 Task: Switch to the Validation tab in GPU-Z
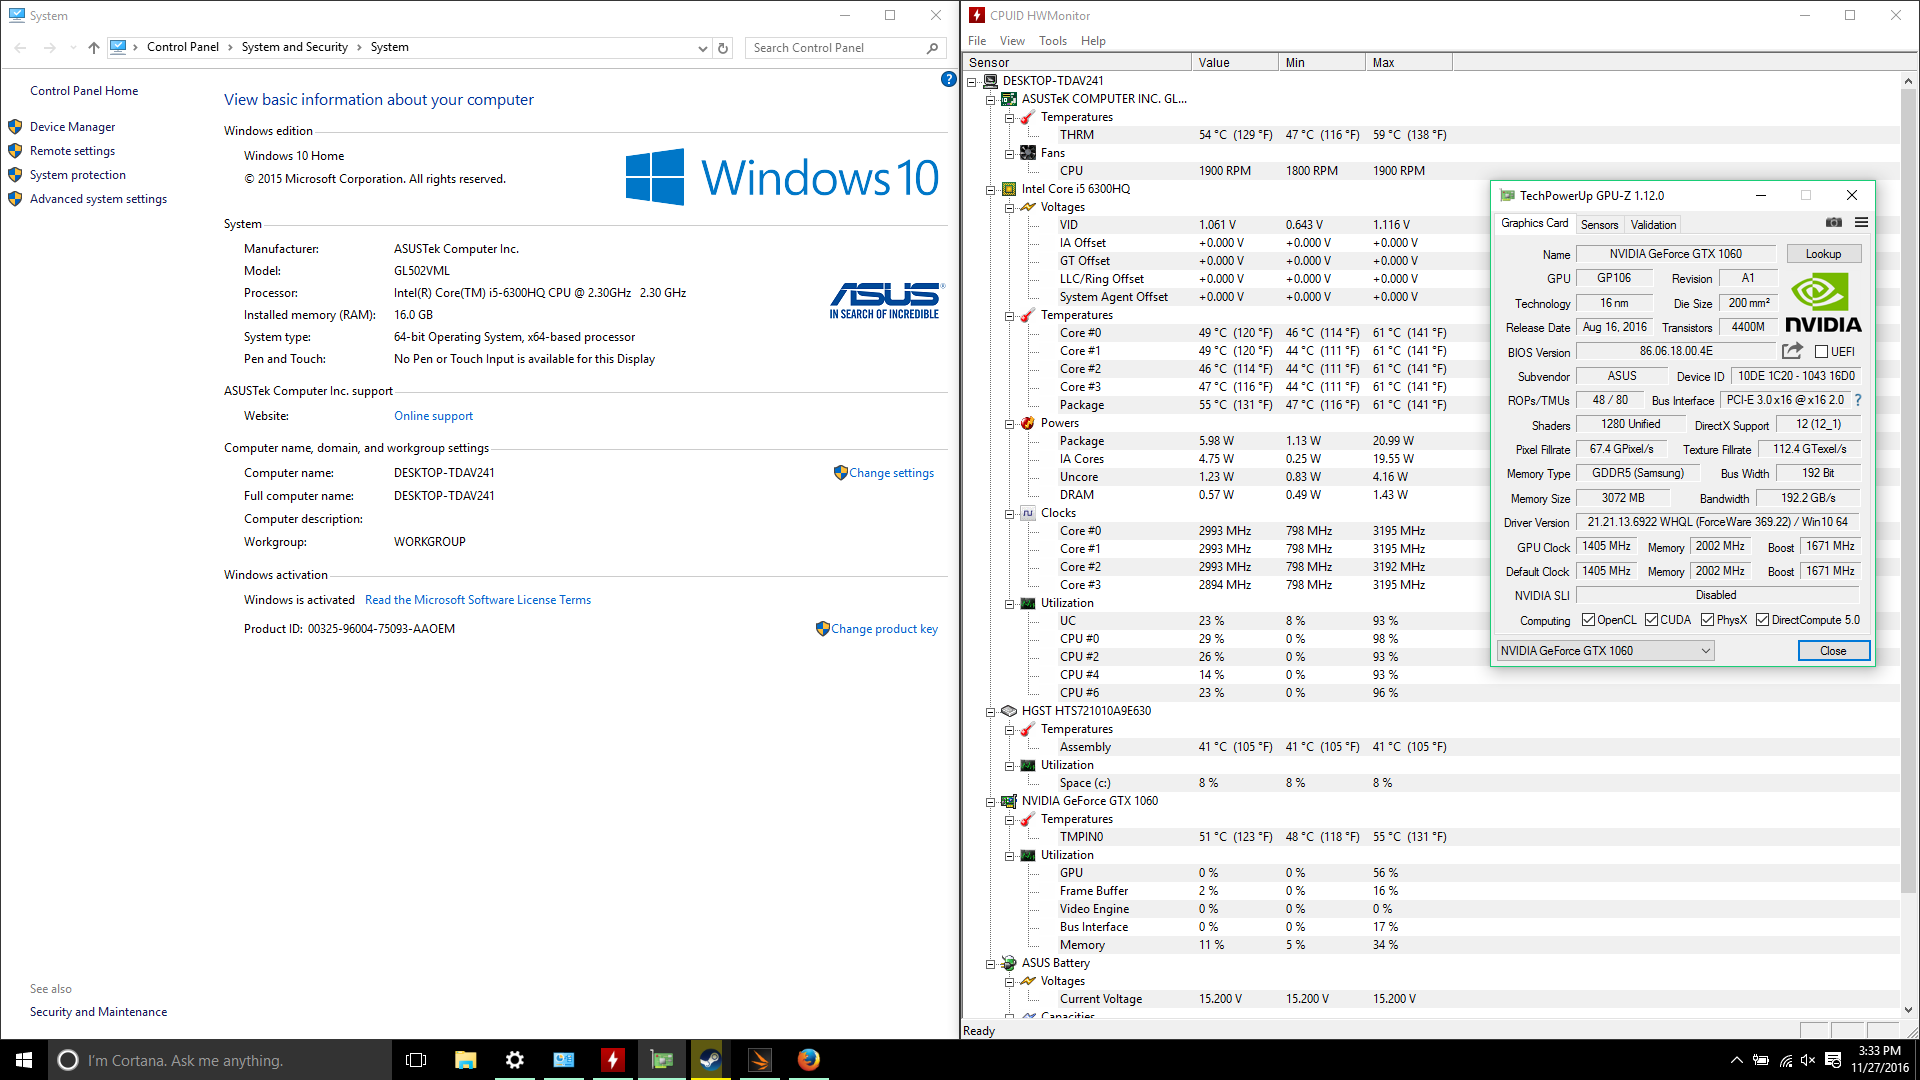pyautogui.click(x=1653, y=225)
